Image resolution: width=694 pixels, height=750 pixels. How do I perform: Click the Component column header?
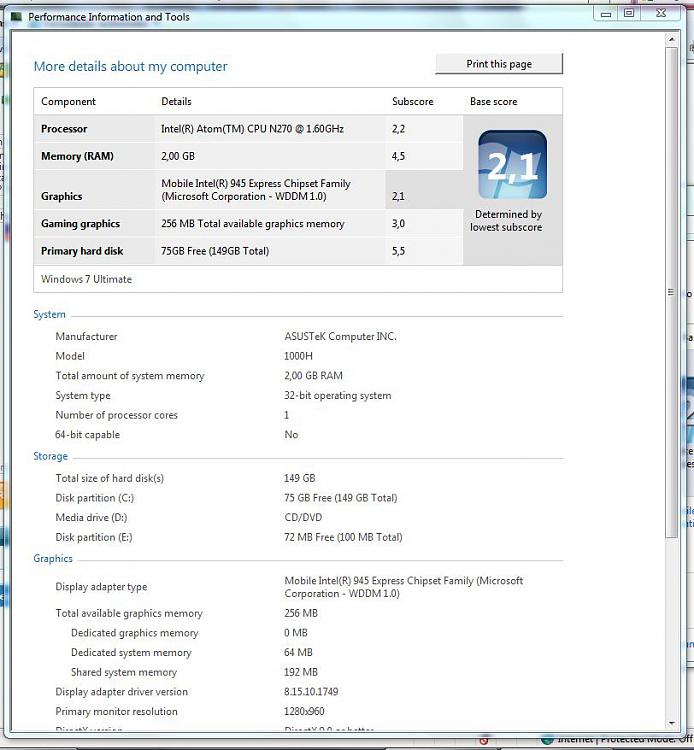click(x=68, y=101)
